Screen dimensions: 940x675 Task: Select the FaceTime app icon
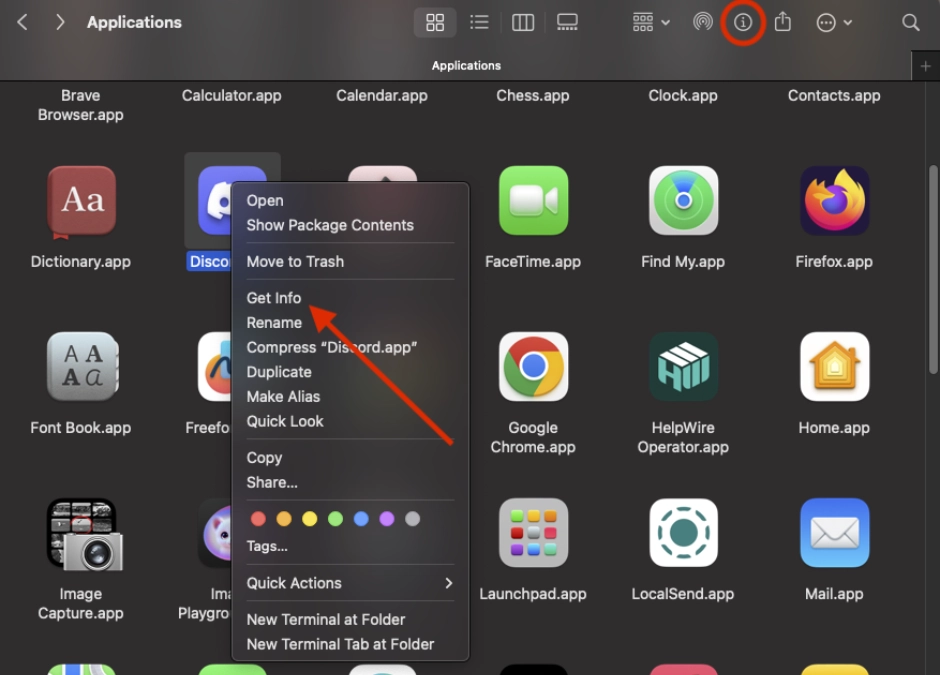[x=534, y=200]
